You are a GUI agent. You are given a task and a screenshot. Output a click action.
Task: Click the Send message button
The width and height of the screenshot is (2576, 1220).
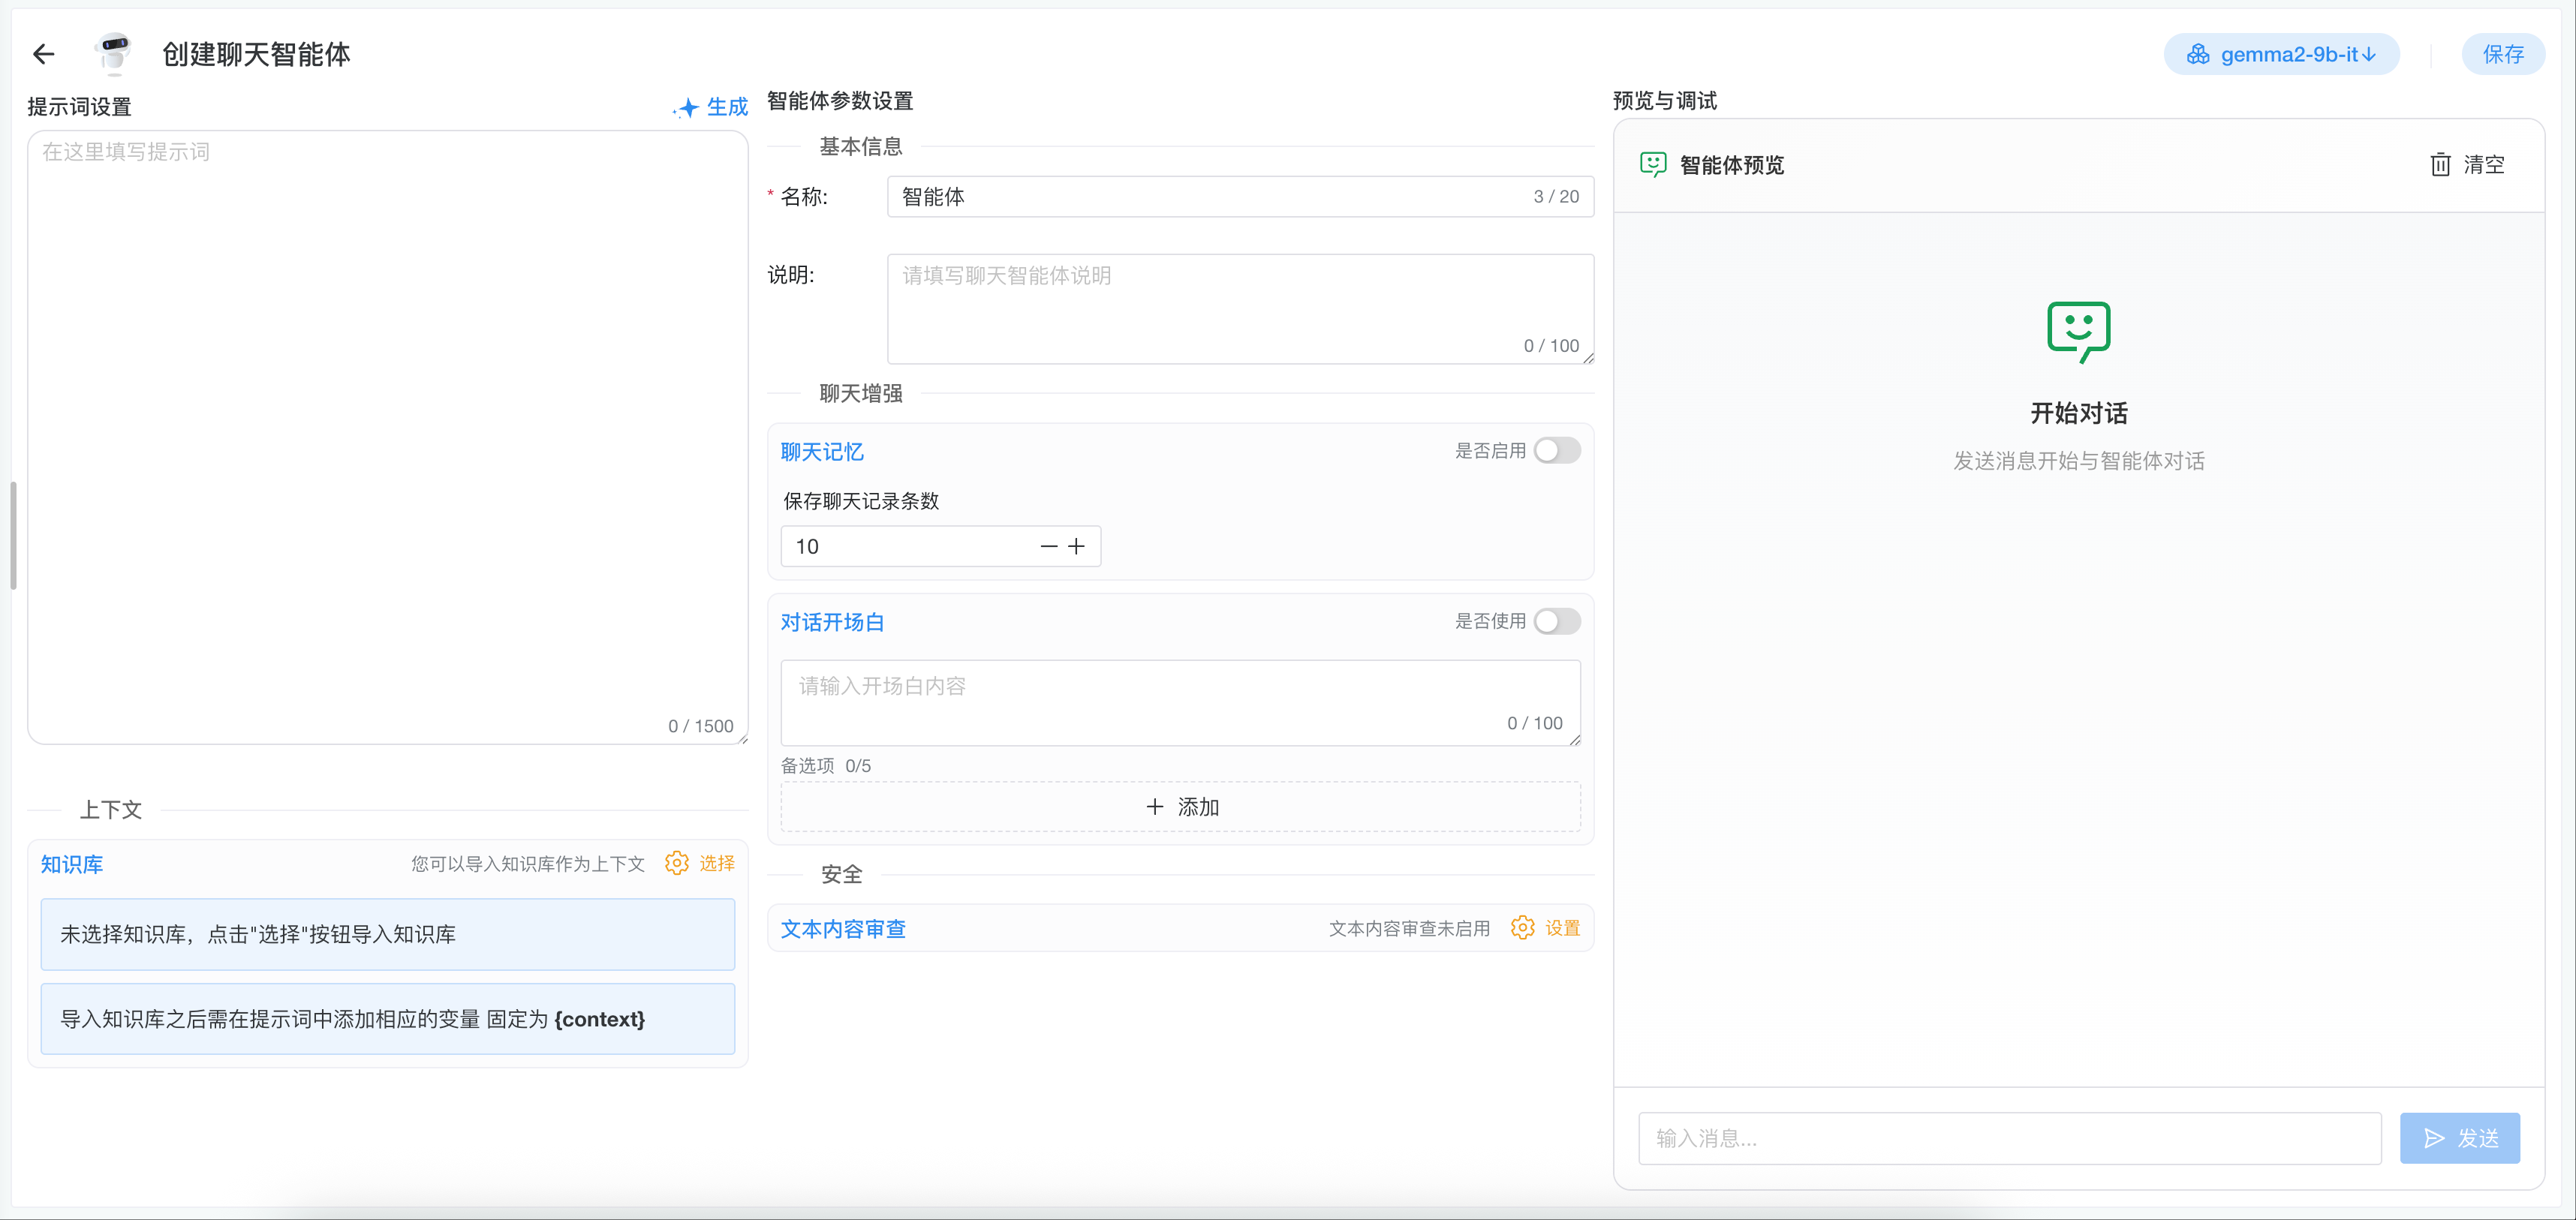2459,1138
